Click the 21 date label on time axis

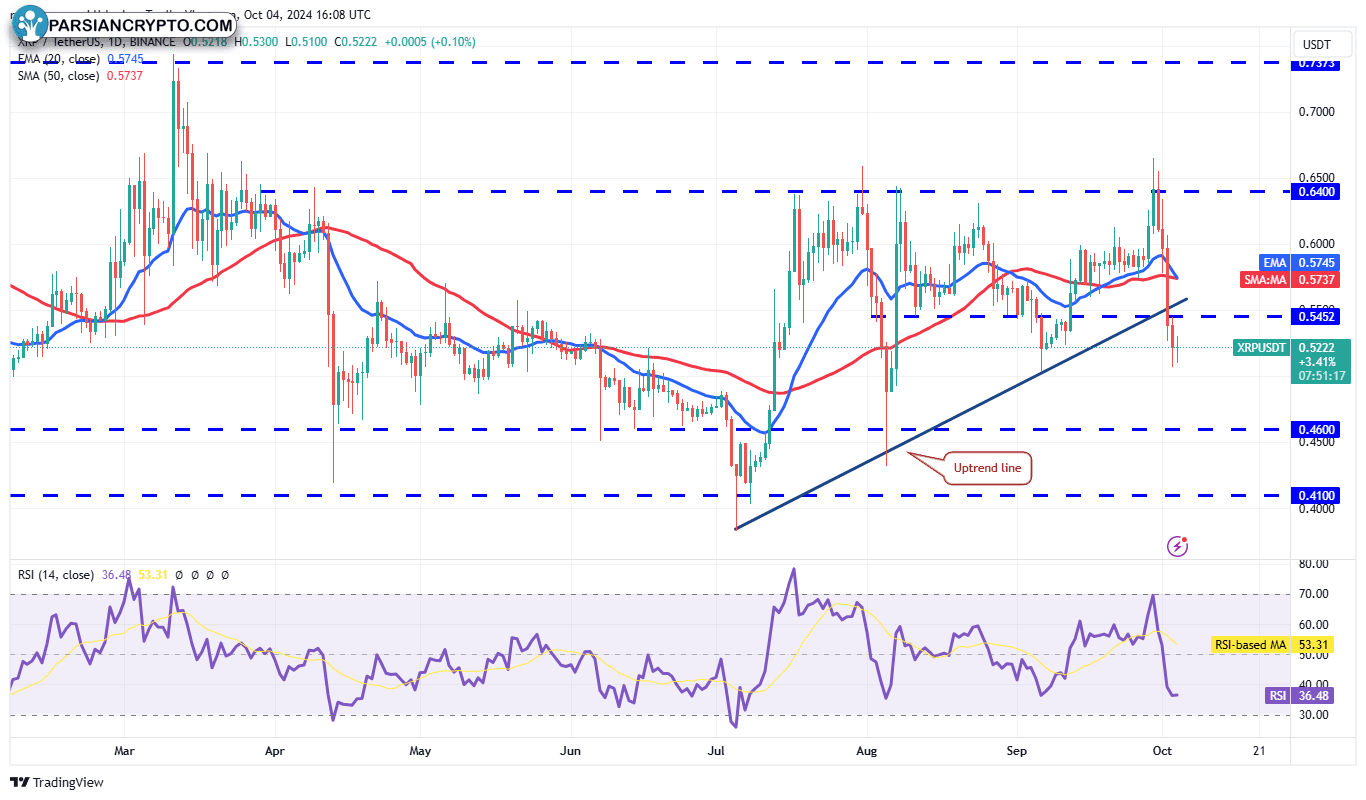[x=1259, y=750]
